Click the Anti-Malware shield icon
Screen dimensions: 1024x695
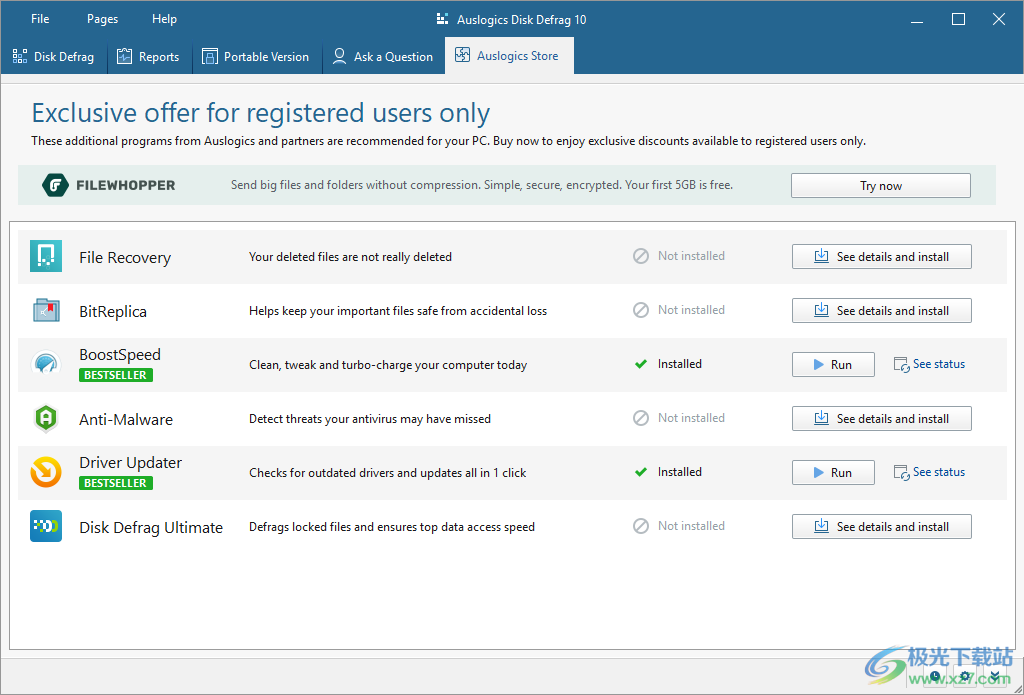click(46, 418)
